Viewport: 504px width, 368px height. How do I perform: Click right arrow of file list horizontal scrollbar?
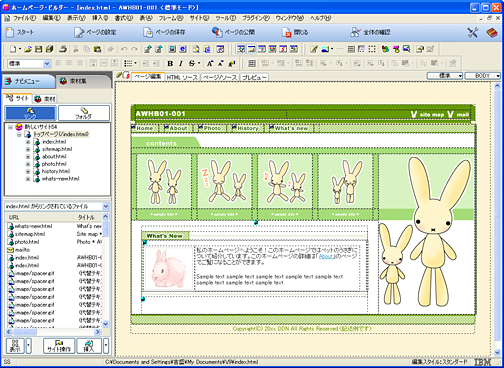[x=98, y=332]
